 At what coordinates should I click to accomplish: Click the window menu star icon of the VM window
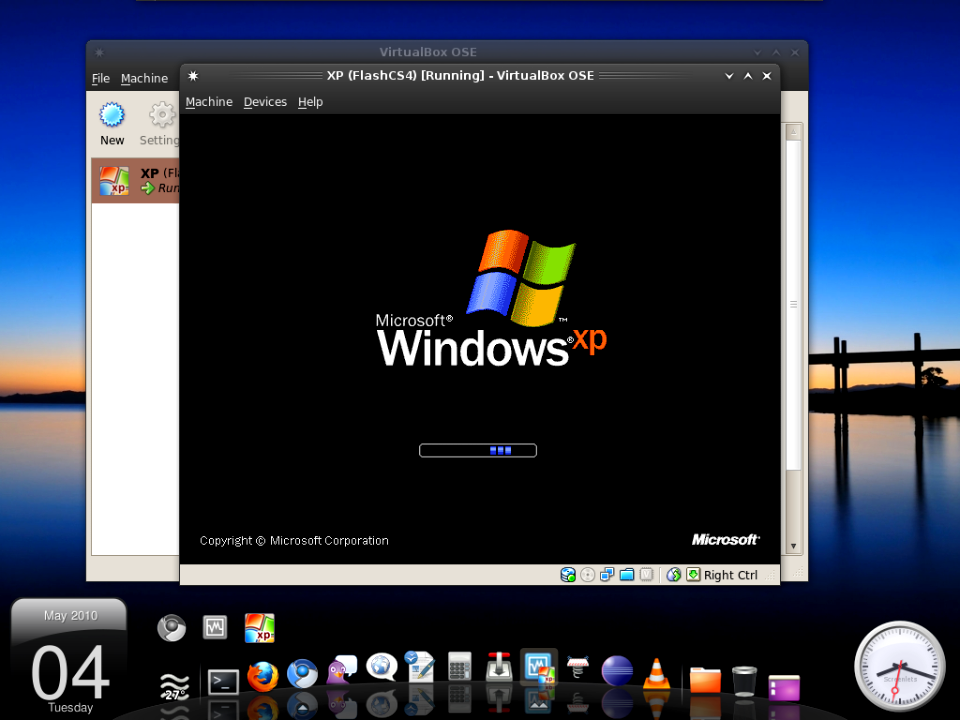click(x=193, y=76)
